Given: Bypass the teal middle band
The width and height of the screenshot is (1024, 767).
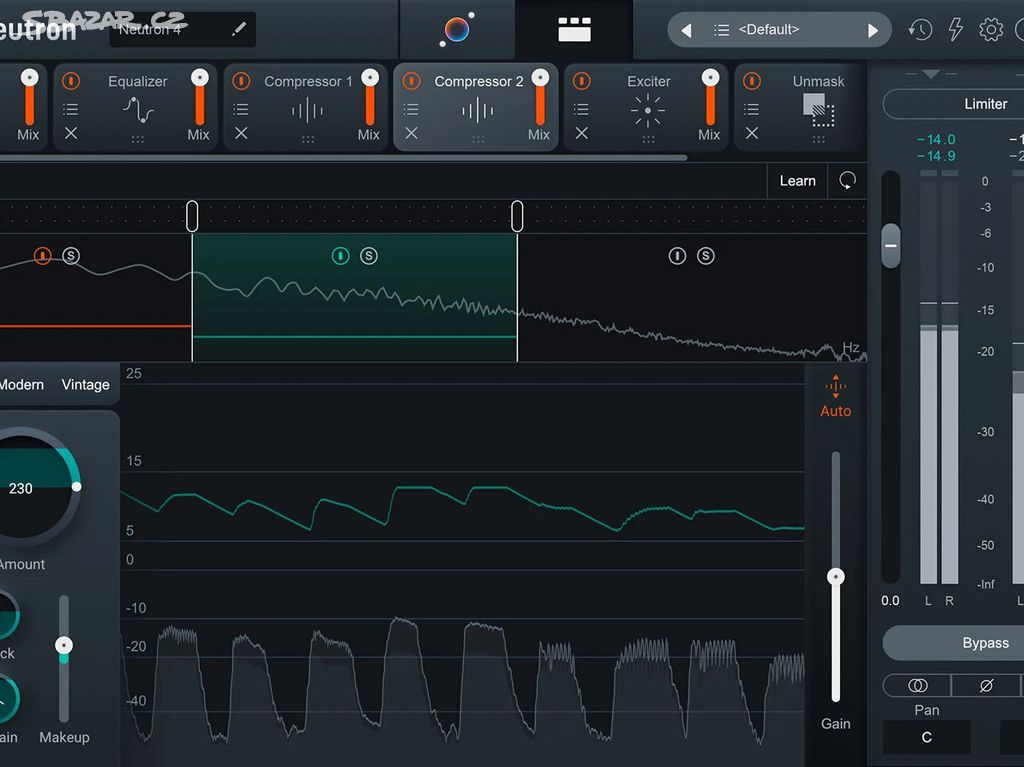Looking at the screenshot, I should [x=340, y=255].
